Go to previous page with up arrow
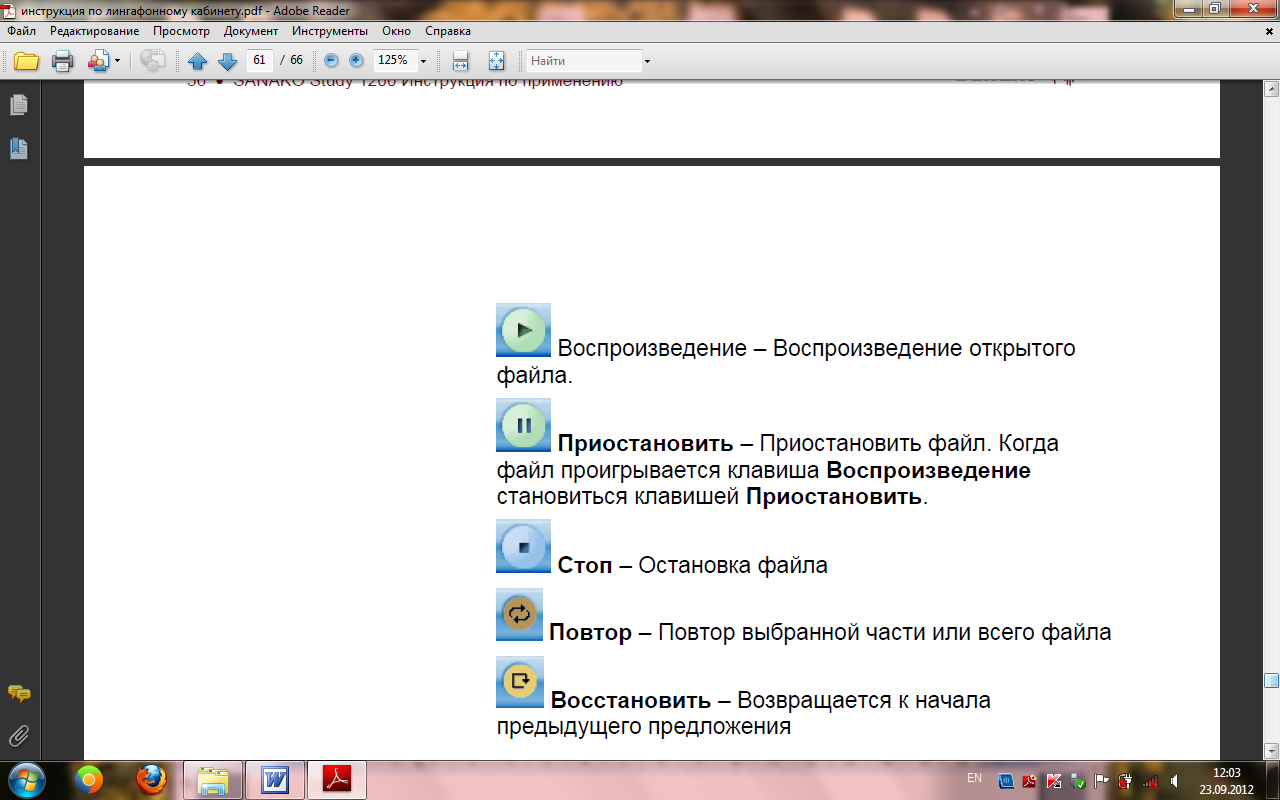 pyautogui.click(x=198, y=61)
